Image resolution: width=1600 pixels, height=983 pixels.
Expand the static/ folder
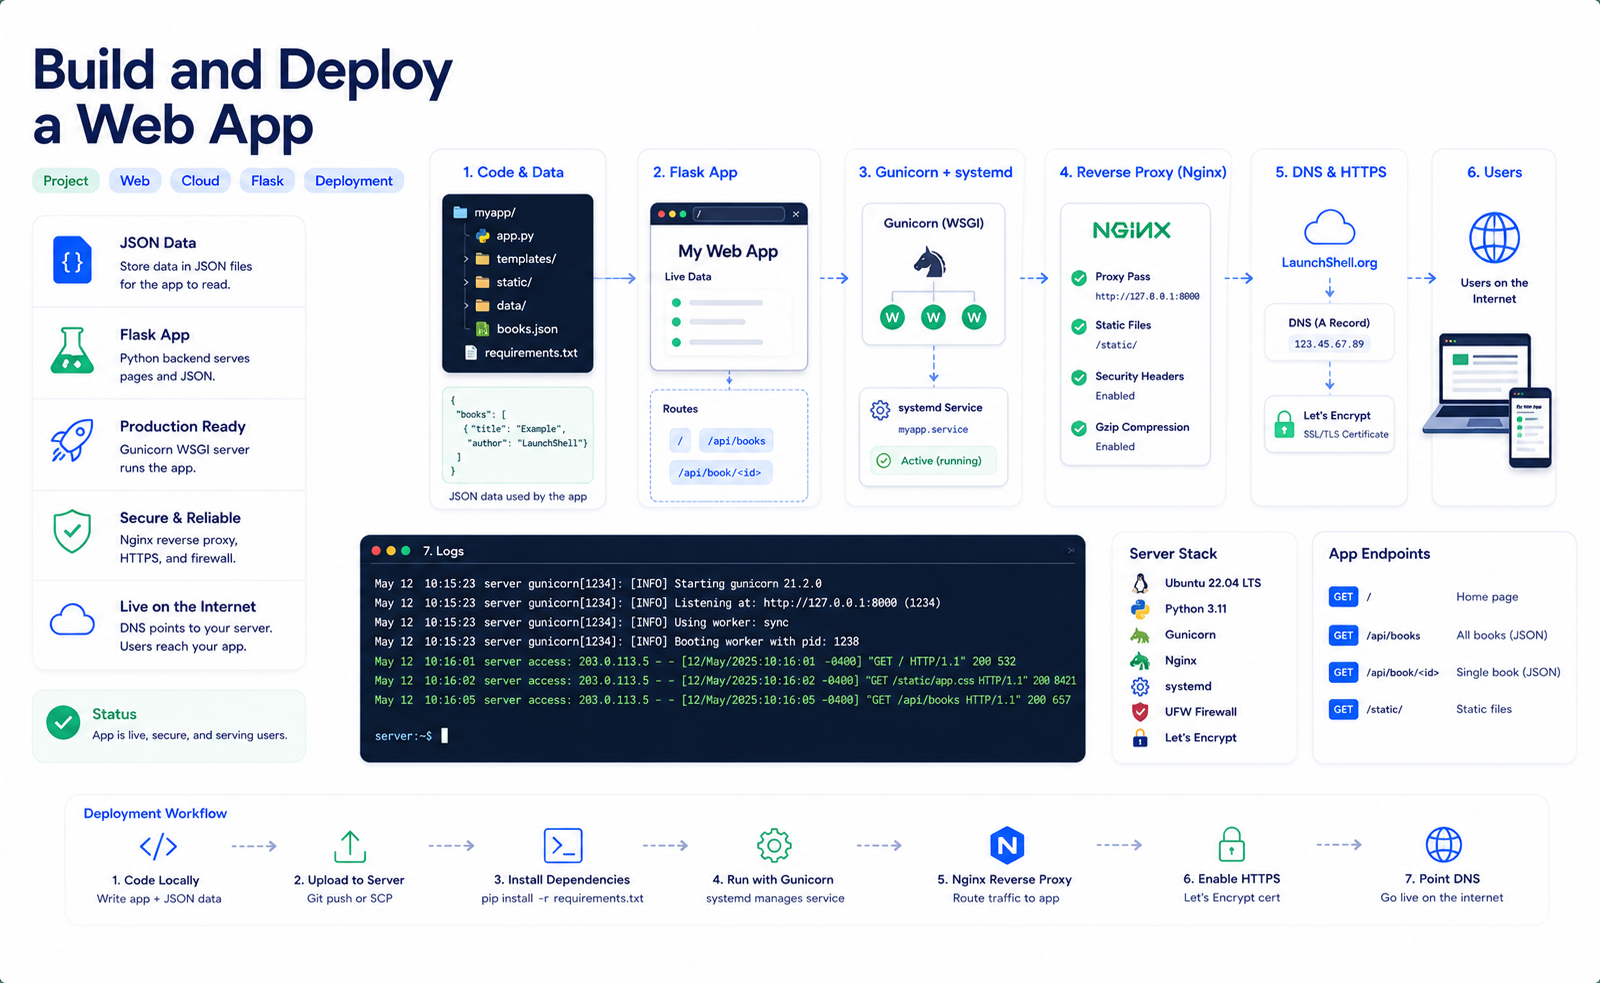pyautogui.click(x=466, y=282)
